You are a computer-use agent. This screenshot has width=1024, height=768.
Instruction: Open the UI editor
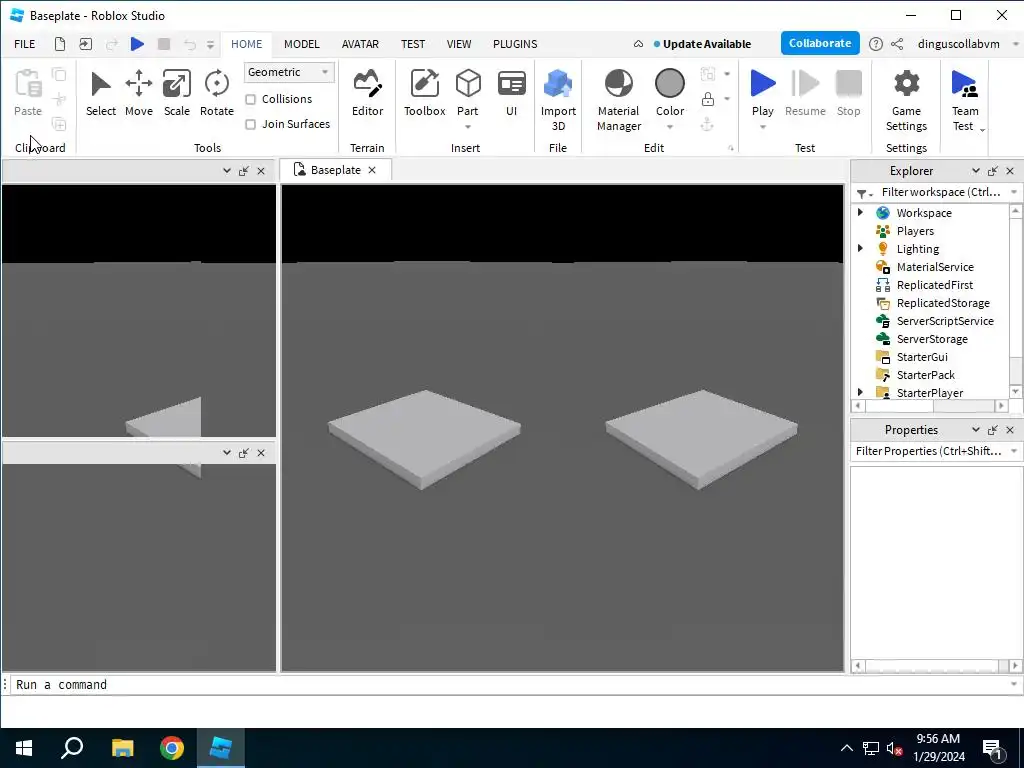(x=511, y=94)
